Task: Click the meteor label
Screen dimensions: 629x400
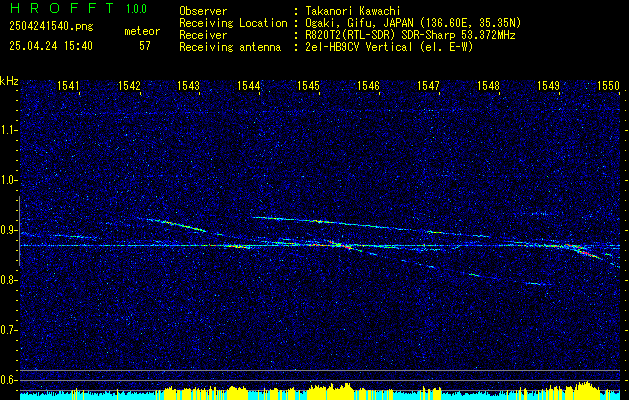Action: click(142, 31)
